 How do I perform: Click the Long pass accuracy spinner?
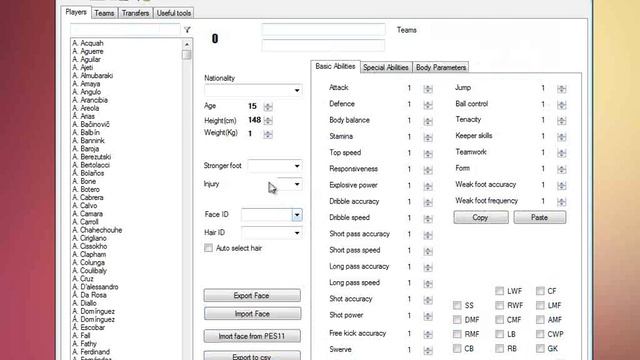click(428, 267)
